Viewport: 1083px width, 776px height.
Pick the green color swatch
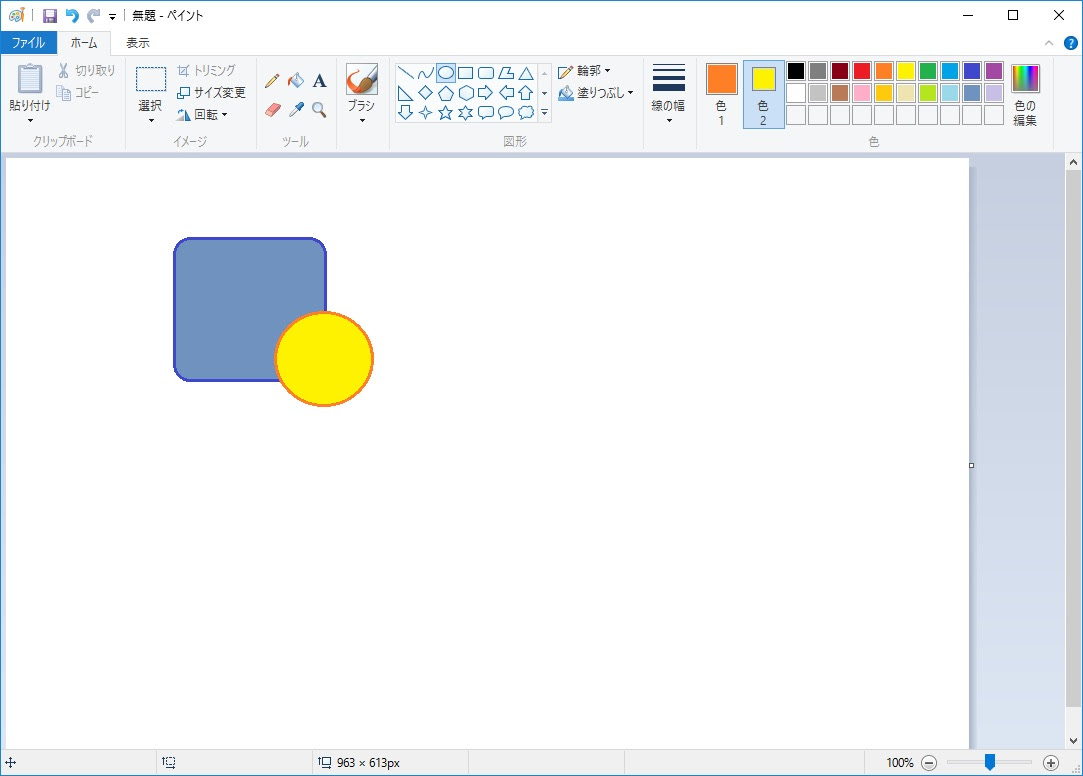tap(928, 70)
